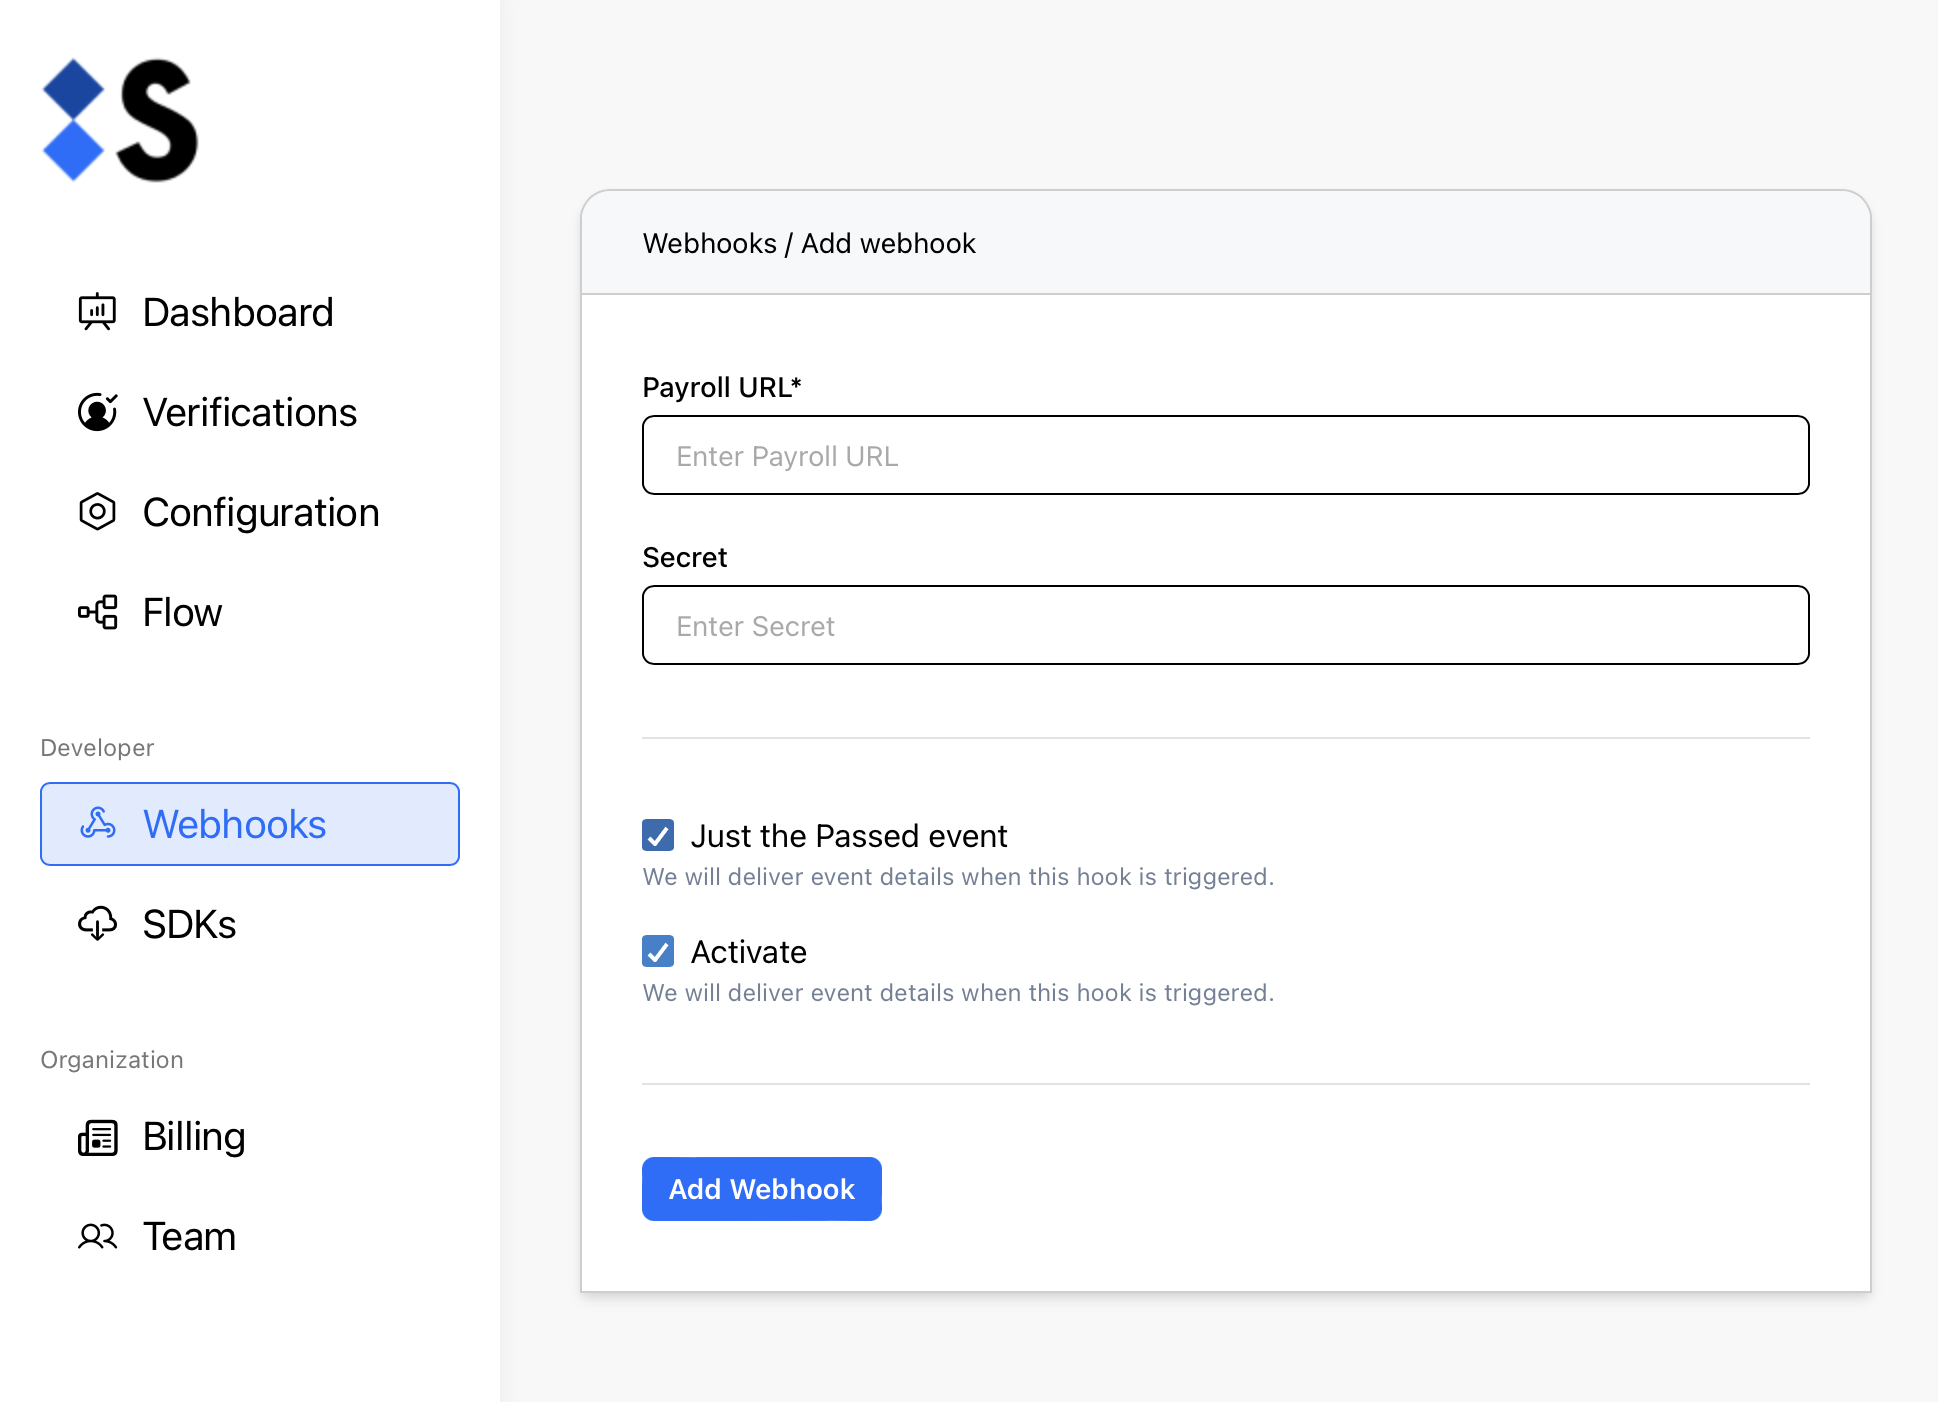Uncheck Just the Passed event checkbox

point(658,835)
